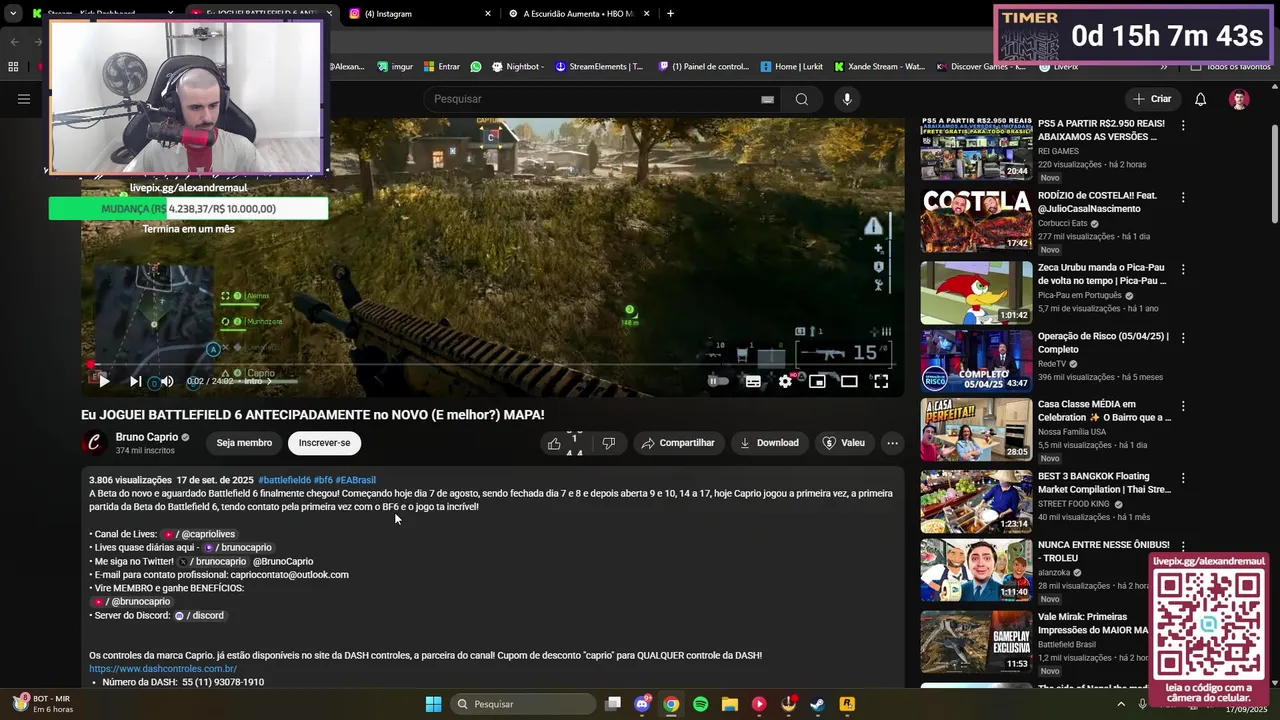The height and width of the screenshot is (720, 1280).
Task: Toggle the autoplay switch in player
Action: click(x=716, y=381)
